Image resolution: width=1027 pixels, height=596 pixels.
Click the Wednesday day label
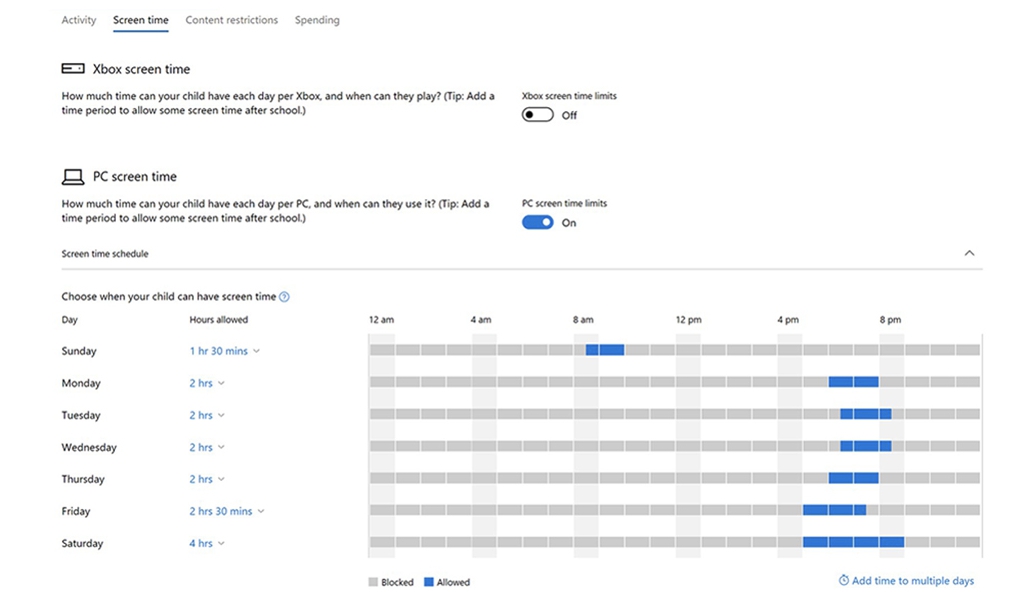(x=89, y=447)
